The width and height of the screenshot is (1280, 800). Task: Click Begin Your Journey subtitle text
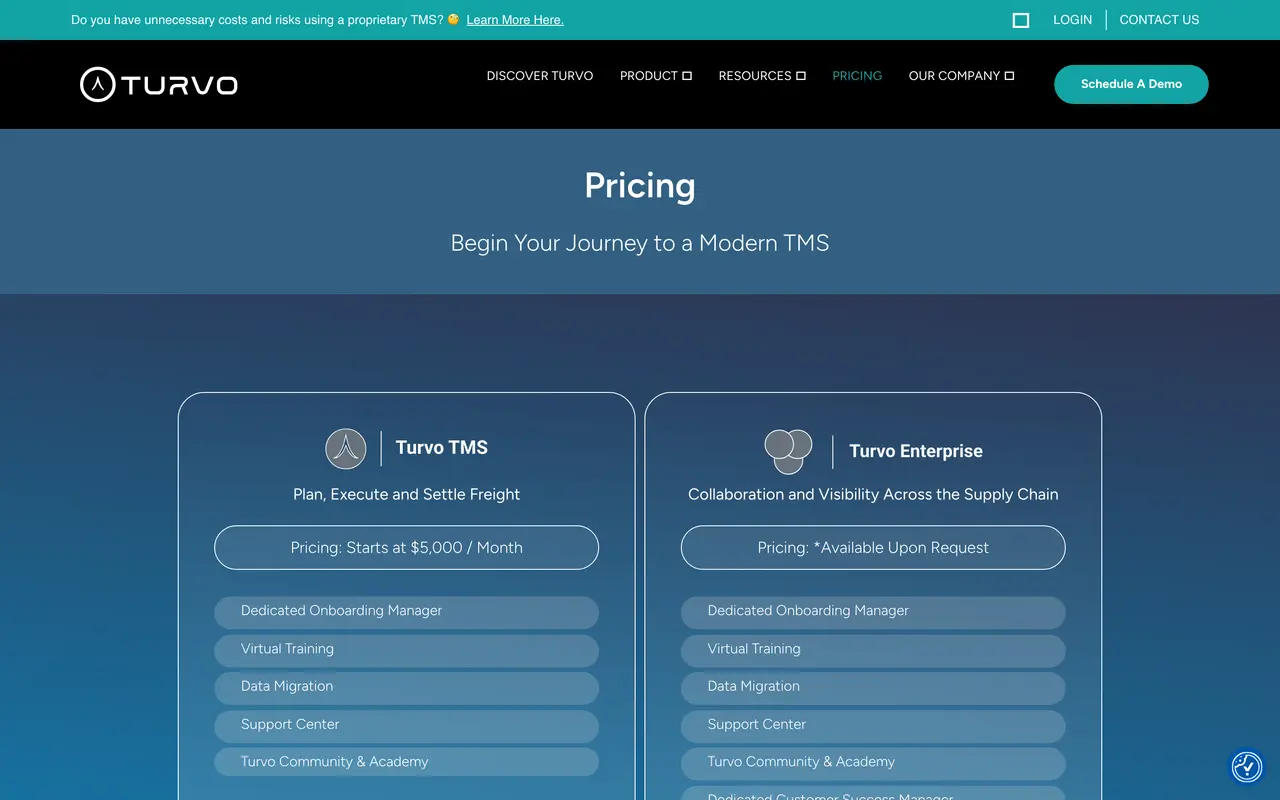(x=640, y=243)
